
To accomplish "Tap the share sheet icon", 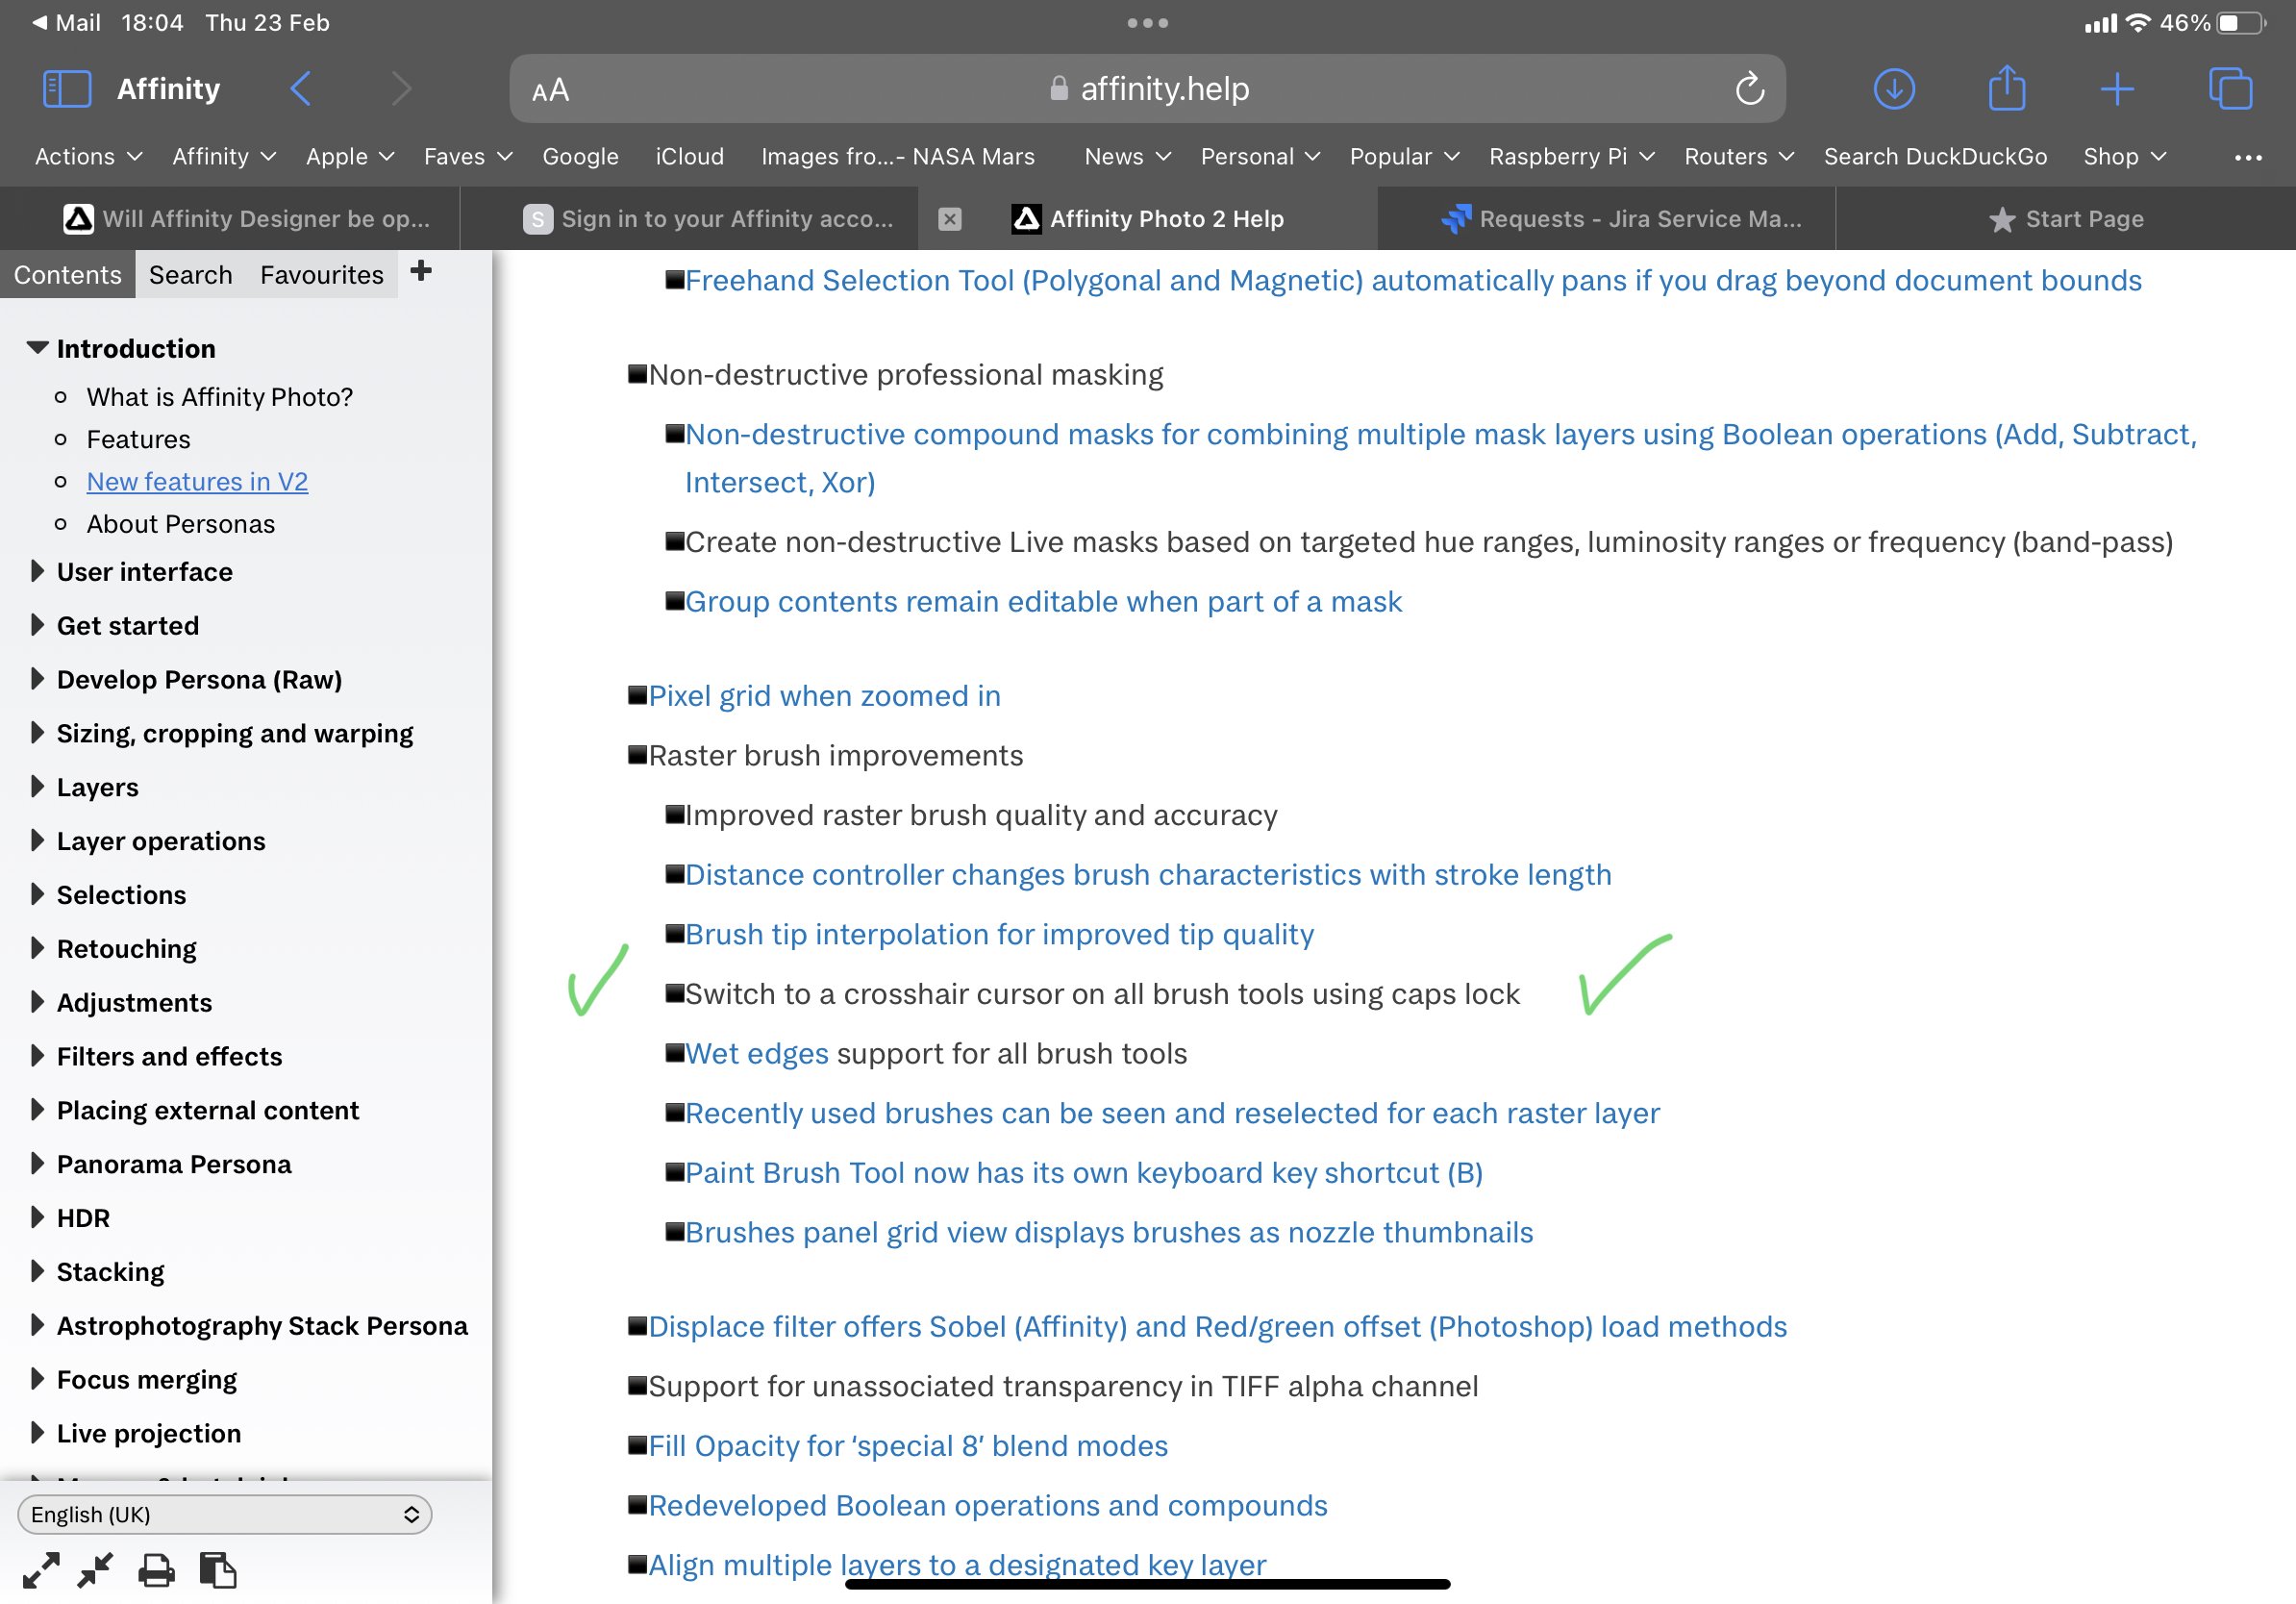I will point(2005,89).
